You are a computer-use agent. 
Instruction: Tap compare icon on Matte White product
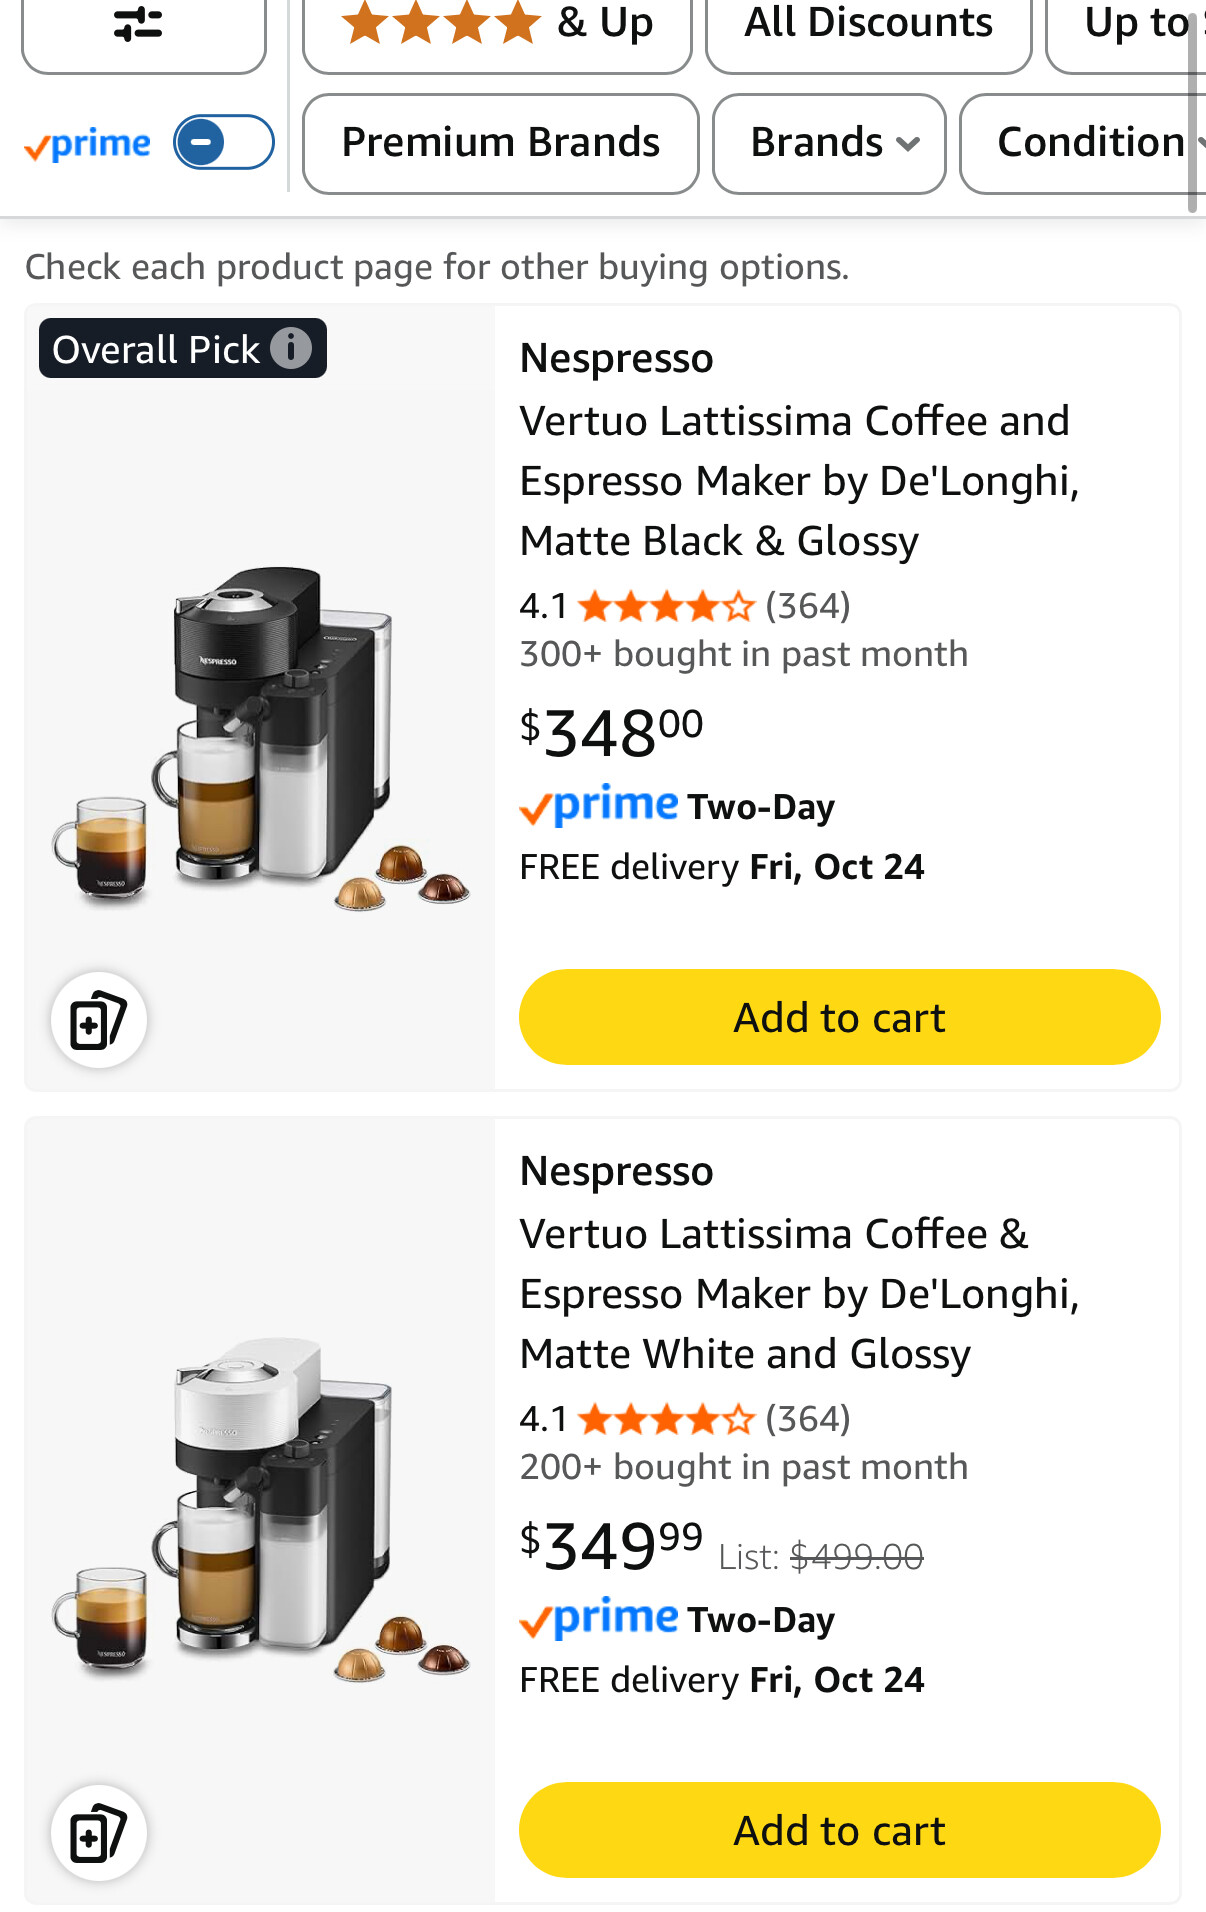pos(99,1833)
